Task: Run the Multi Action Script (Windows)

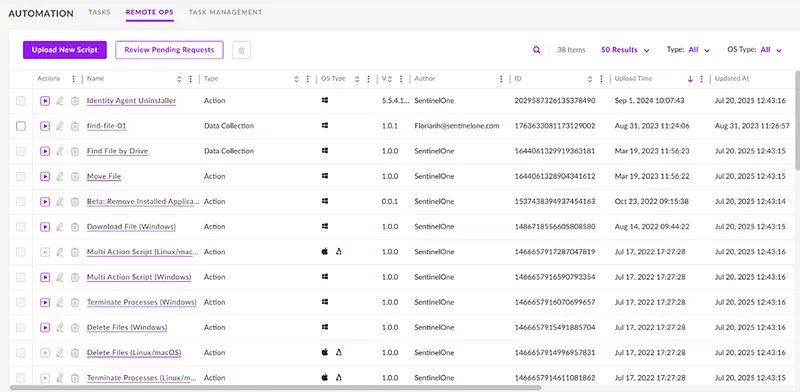Action: 45,277
